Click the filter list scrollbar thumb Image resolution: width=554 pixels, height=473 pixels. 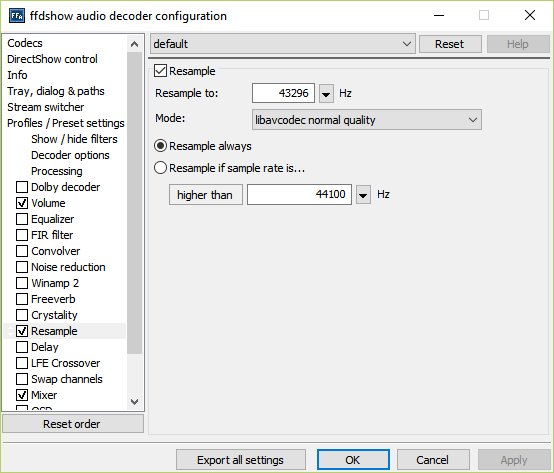click(134, 203)
